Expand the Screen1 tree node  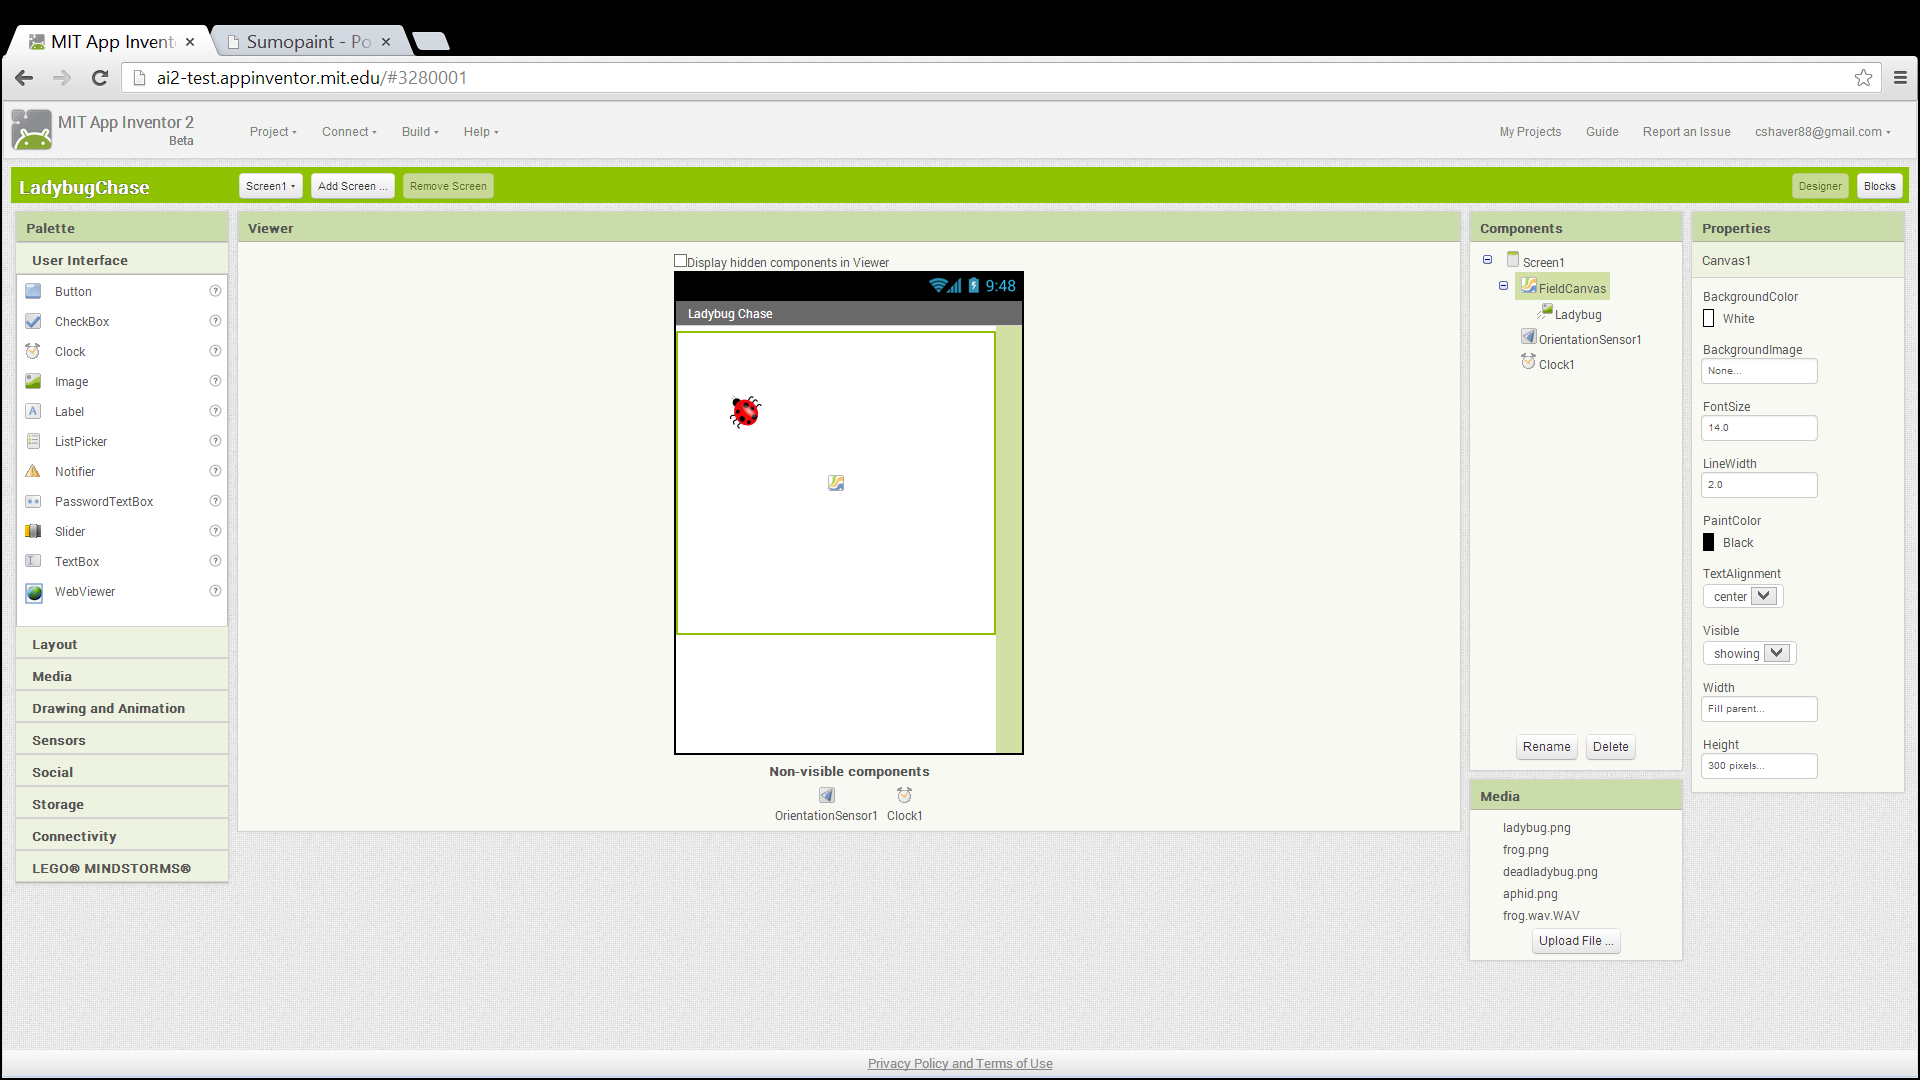pyautogui.click(x=1487, y=260)
